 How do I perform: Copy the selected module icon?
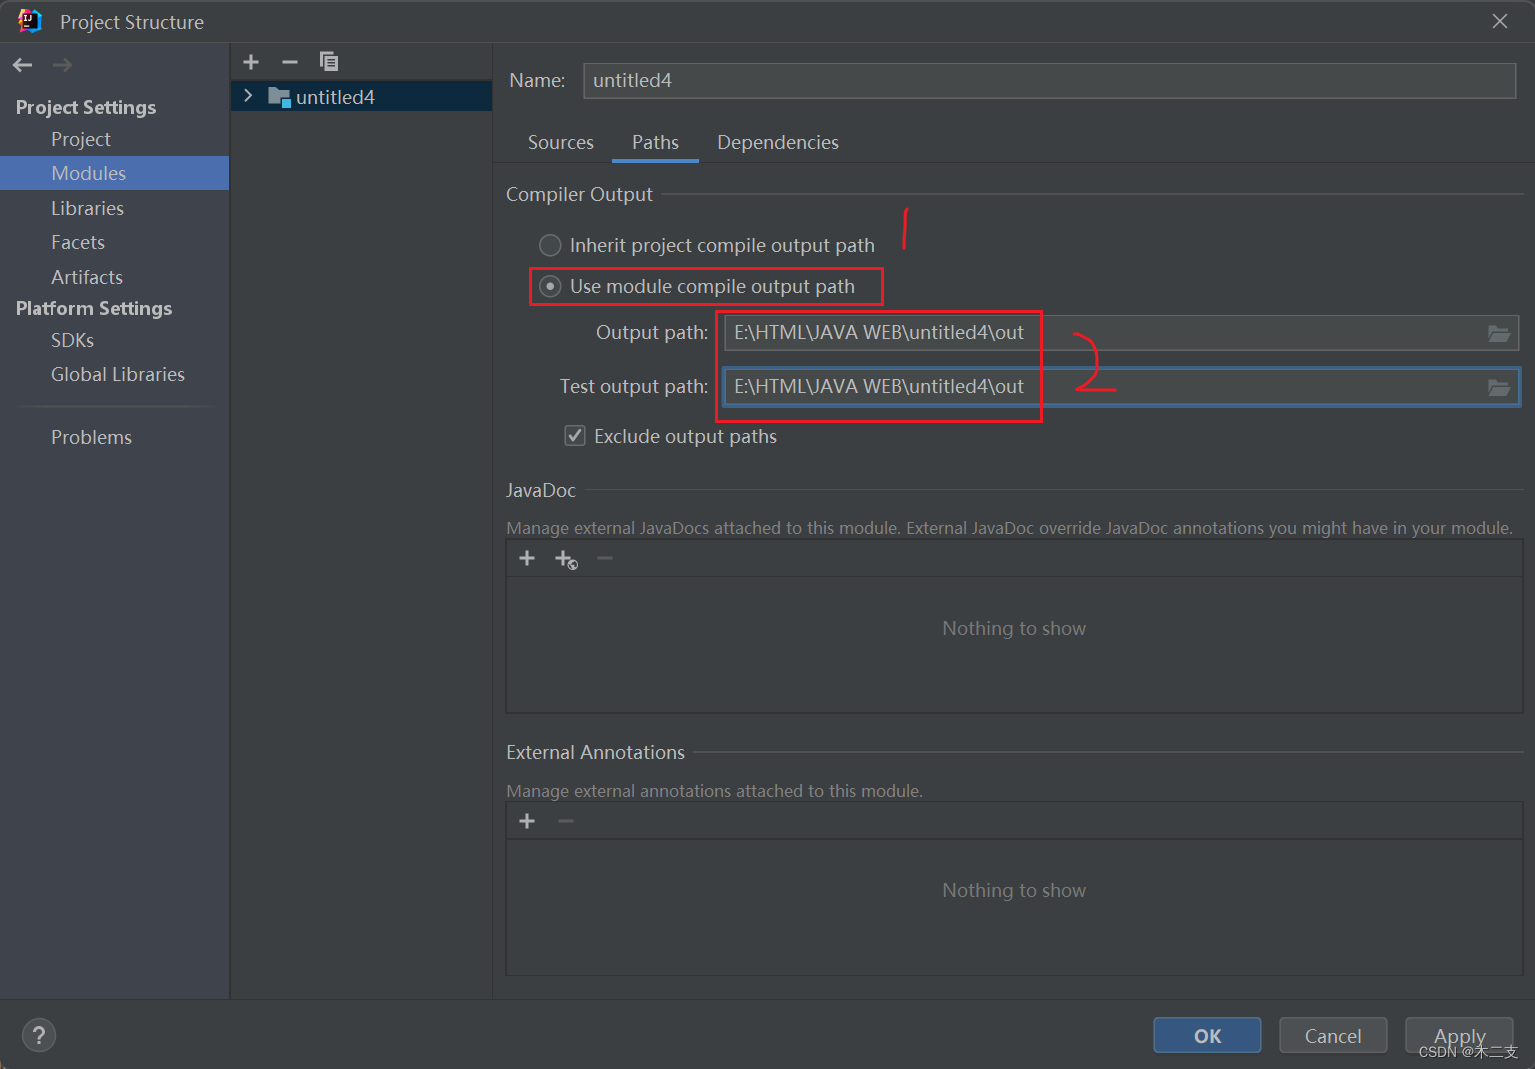click(x=328, y=62)
